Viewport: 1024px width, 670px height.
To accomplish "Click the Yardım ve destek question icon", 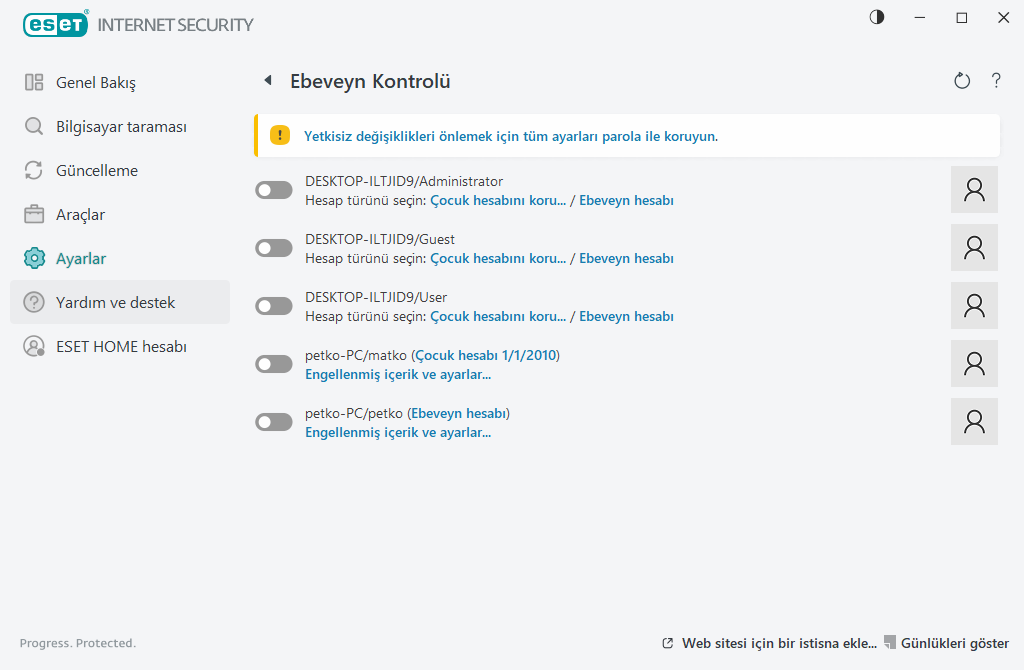I will (34, 302).
